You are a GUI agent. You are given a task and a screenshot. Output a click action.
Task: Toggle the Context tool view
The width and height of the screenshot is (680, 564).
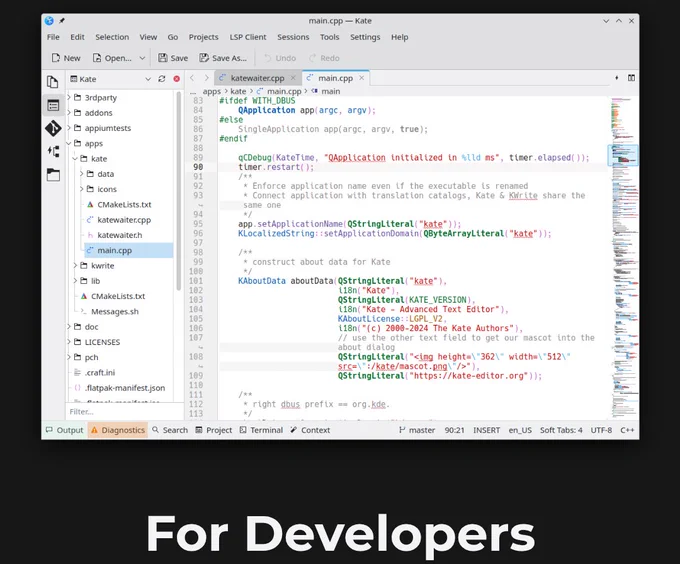[x=311, y=430]
